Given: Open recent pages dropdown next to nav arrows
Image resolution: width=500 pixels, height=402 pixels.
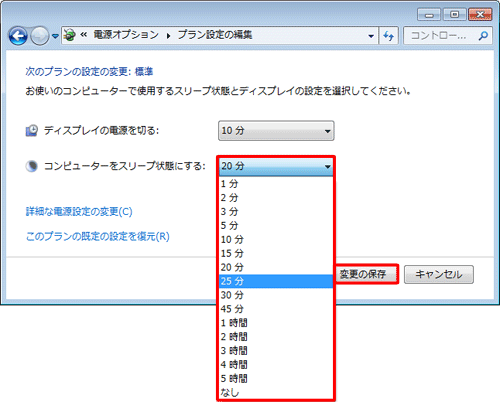Looking at the screenshot, I should [55, 36].
